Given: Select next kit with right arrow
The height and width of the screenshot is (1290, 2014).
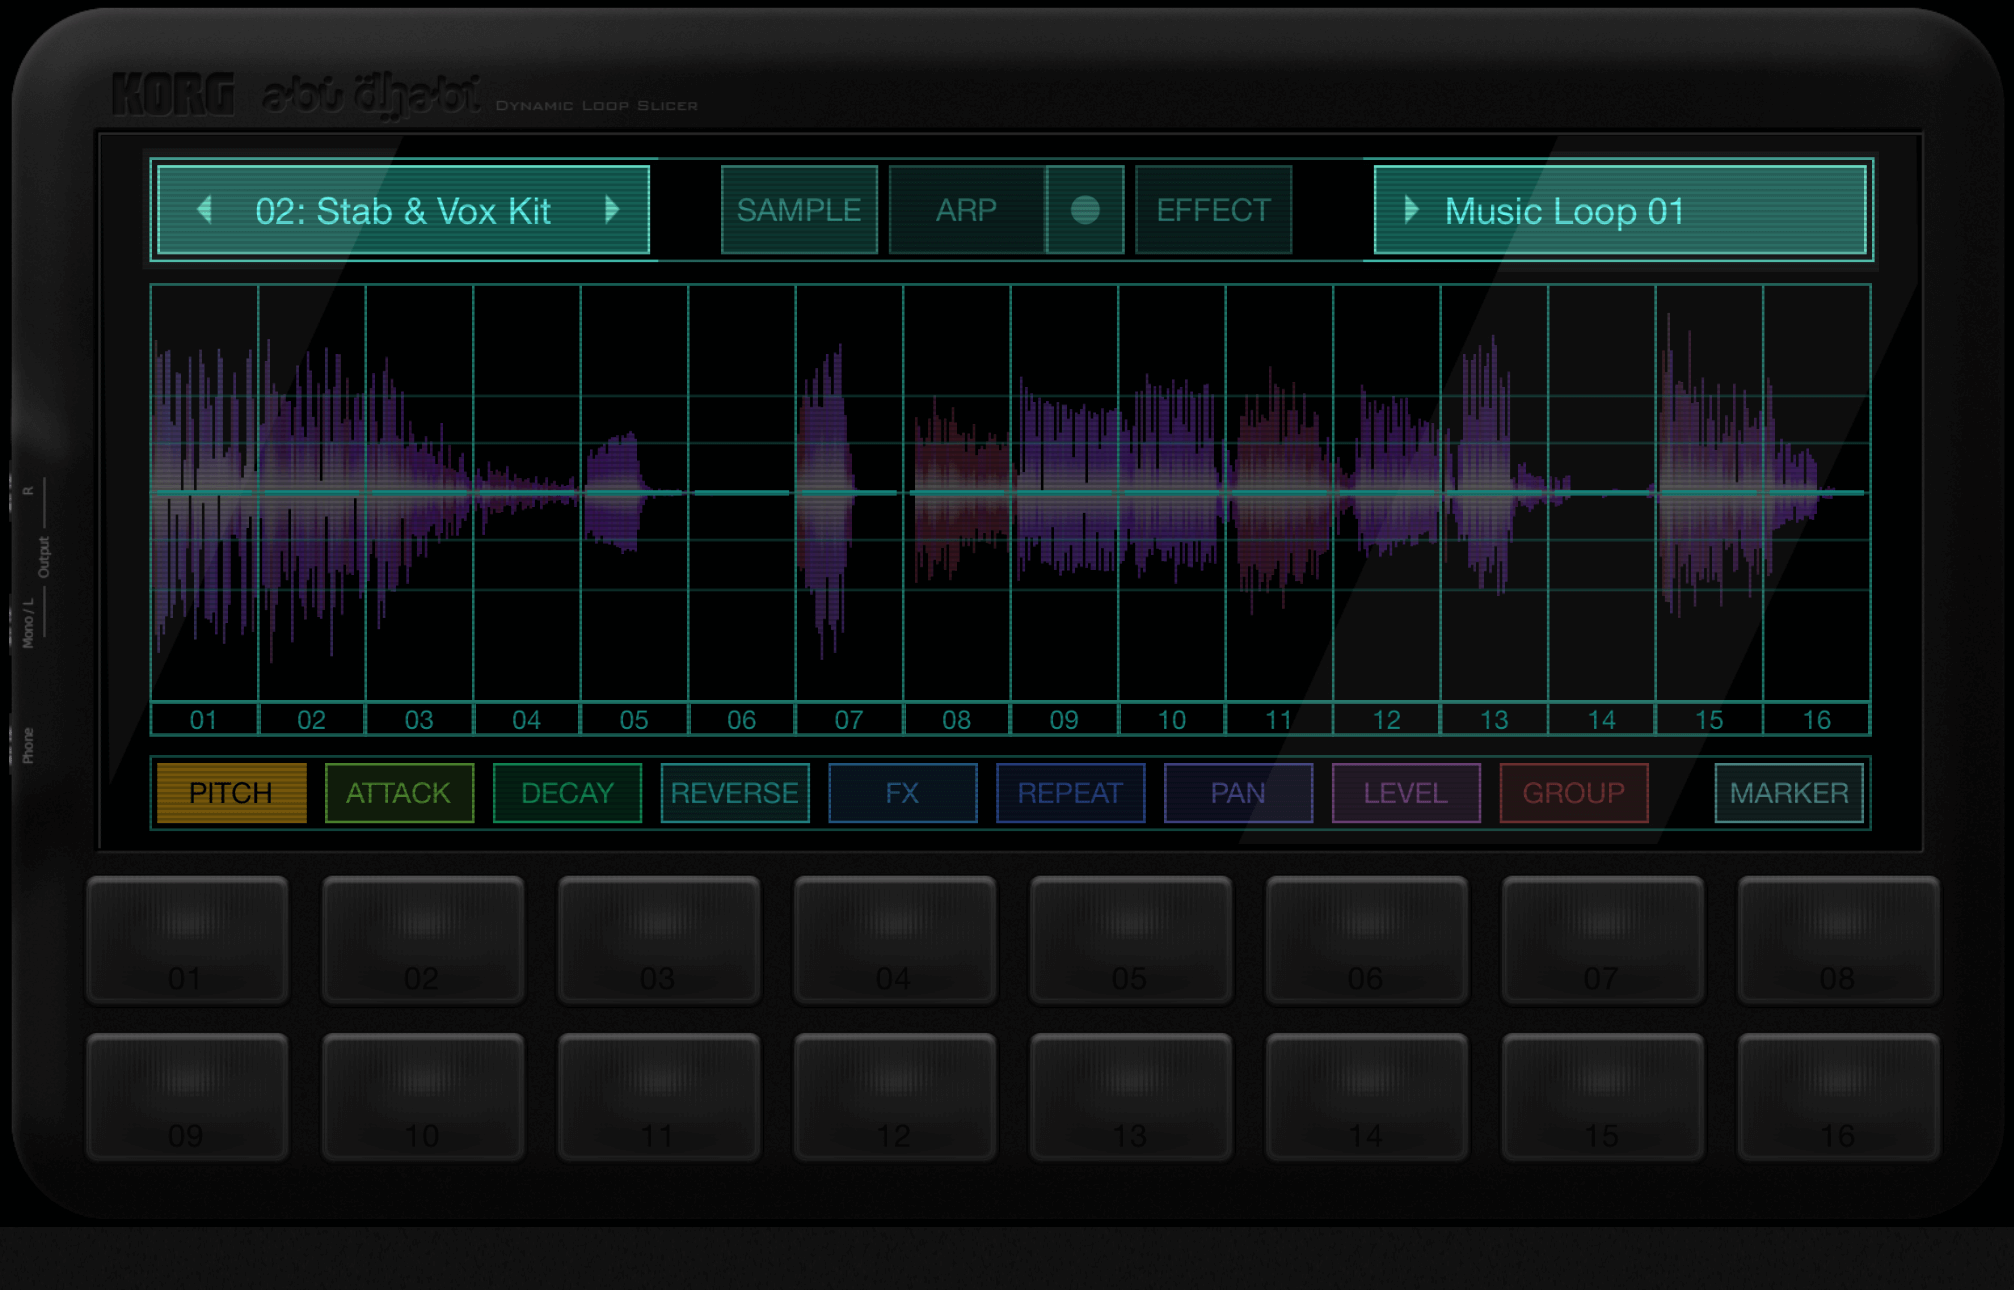Looking at the screenshot, I should (x=612, y=210).
